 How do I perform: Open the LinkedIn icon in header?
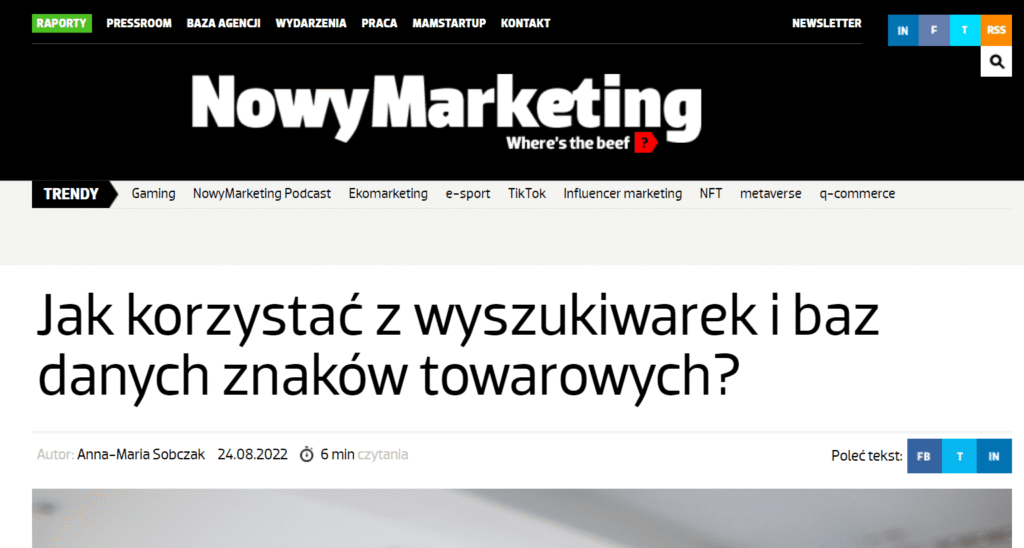903,30
